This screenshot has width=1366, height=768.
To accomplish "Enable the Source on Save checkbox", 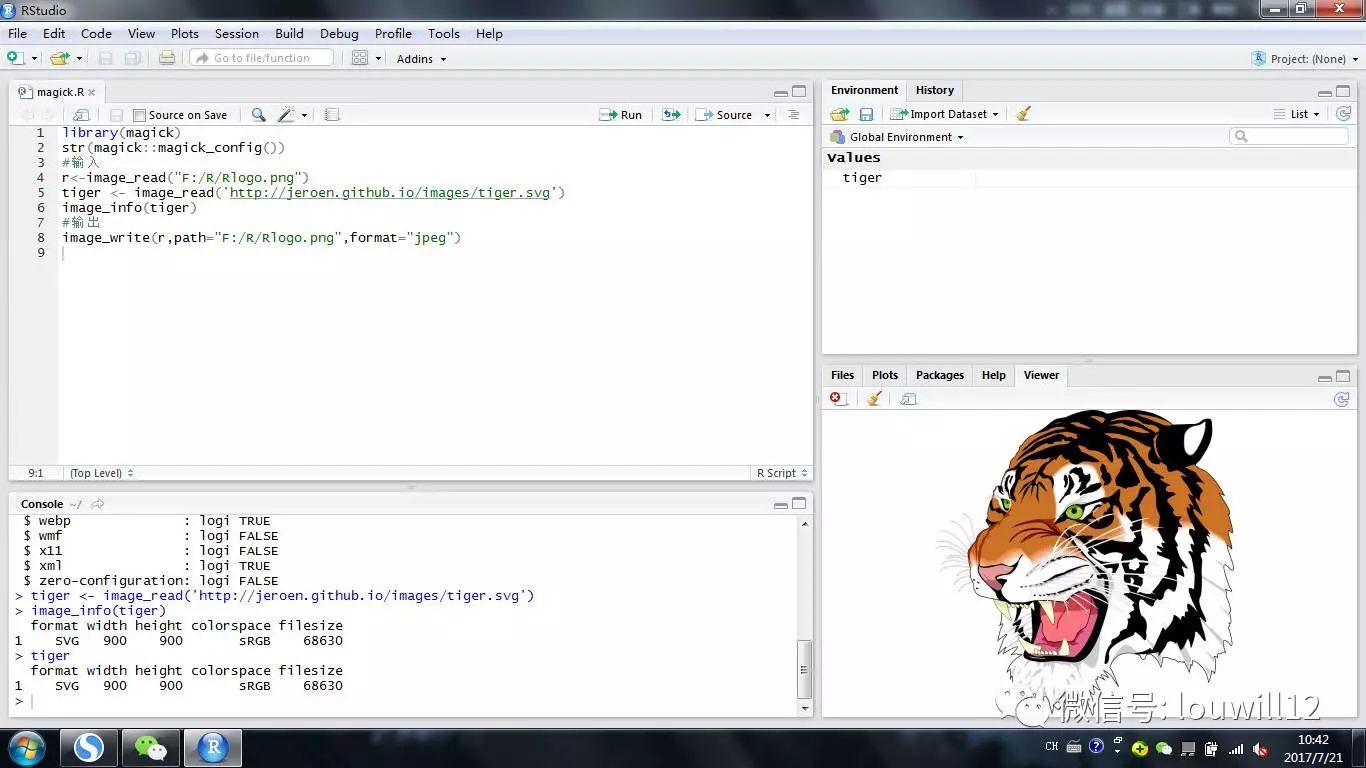I will click(140, 115).
